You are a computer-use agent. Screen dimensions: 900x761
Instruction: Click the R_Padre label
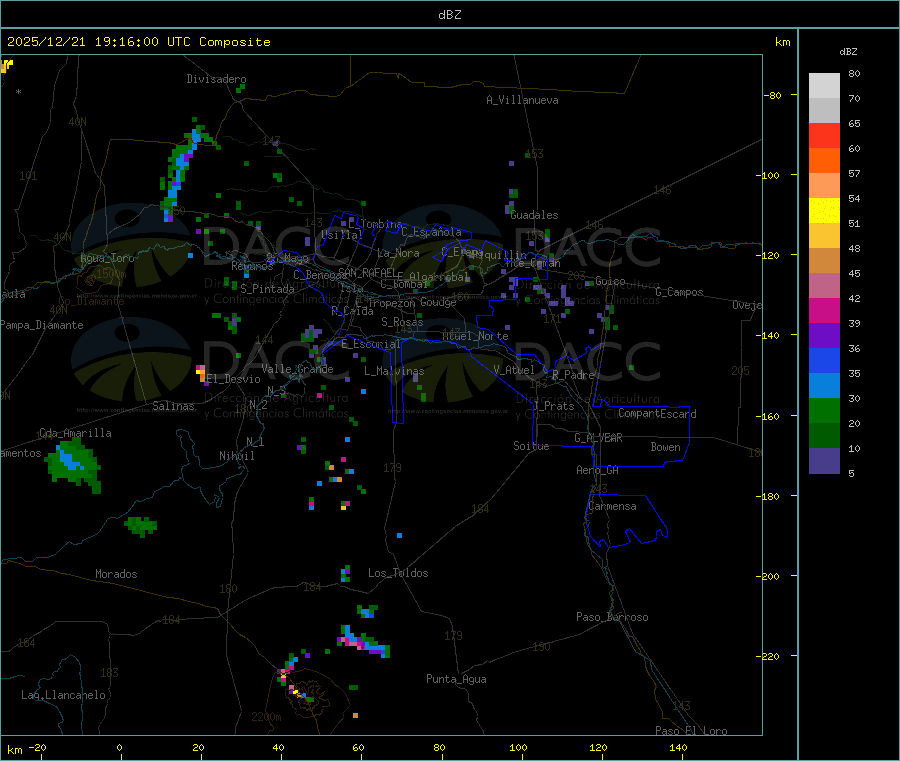[573, 375]
